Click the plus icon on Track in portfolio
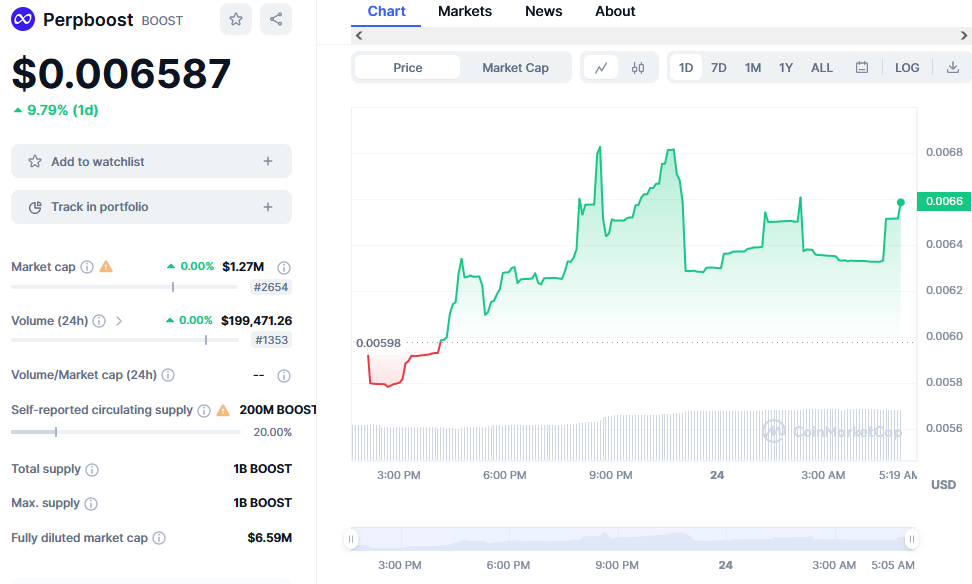Screen dimensions: 972x584 pyautogui.click(x=268, y=207)
